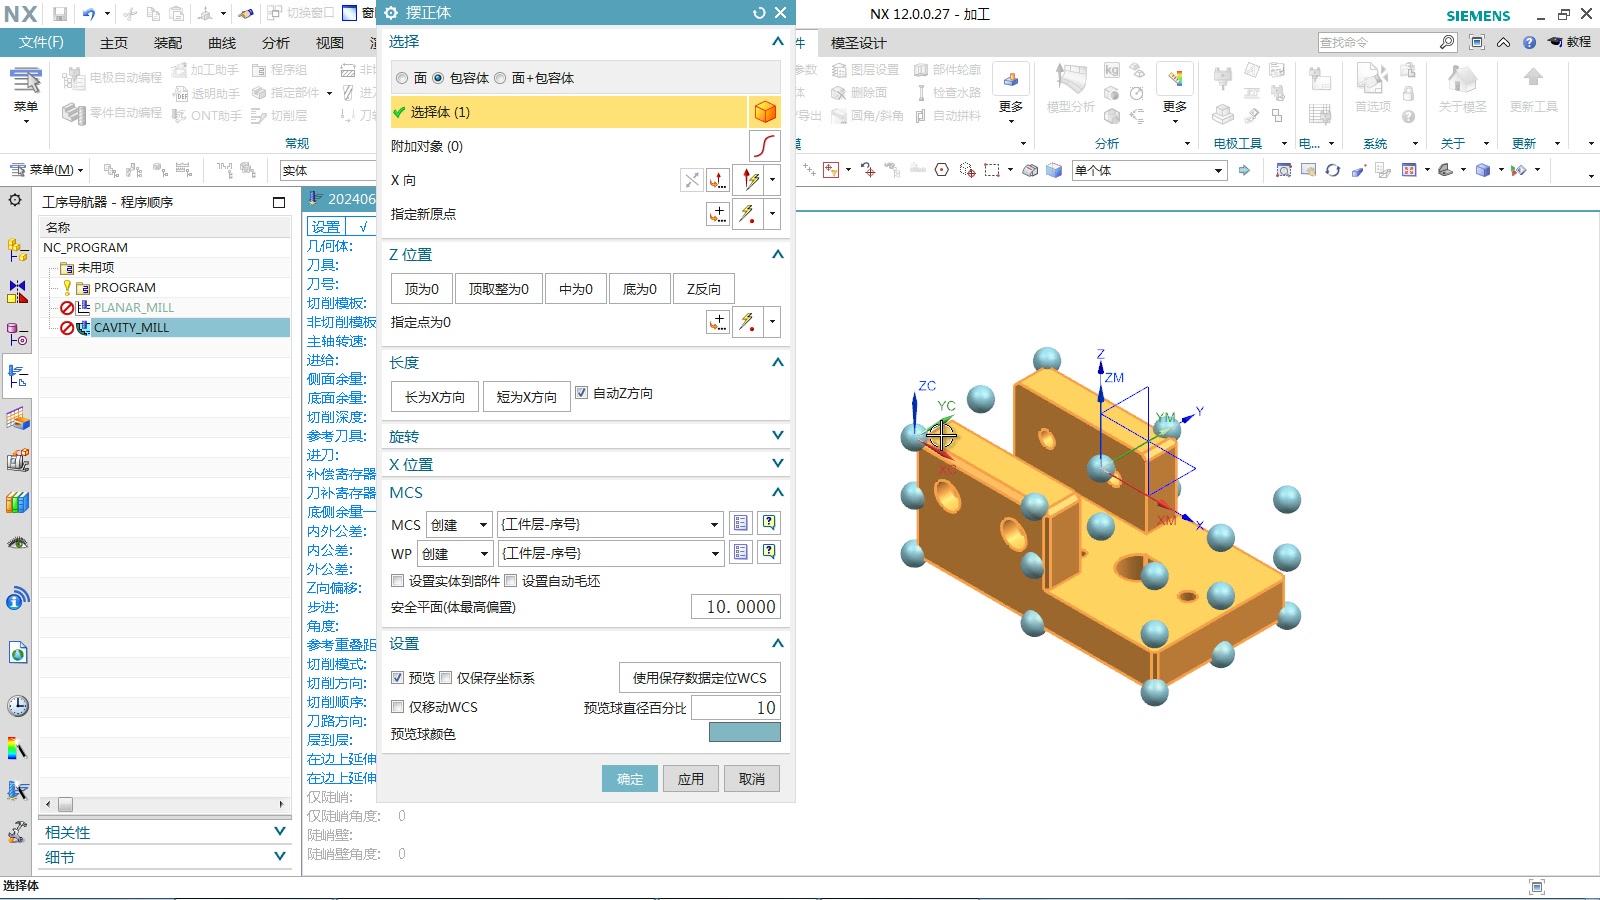The height and width of the screenshot is (900, 1600).
Task: Click the Save icon in the title bar
Action: click(60, 14)
